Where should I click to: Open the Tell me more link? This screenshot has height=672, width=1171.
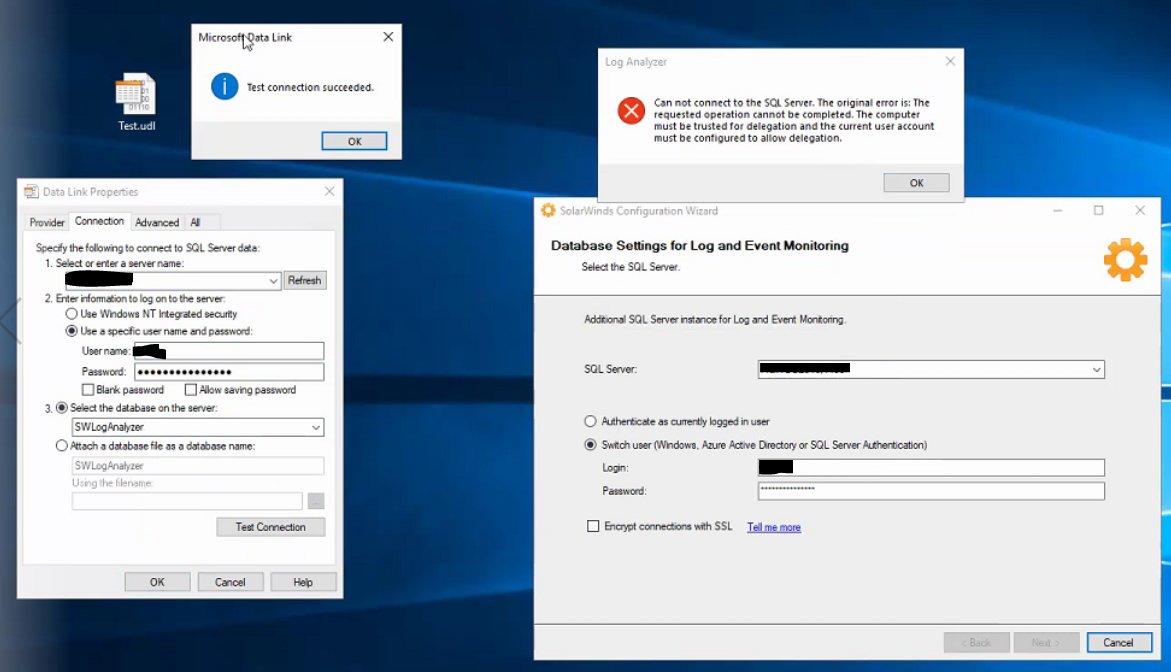click(774, 527)
